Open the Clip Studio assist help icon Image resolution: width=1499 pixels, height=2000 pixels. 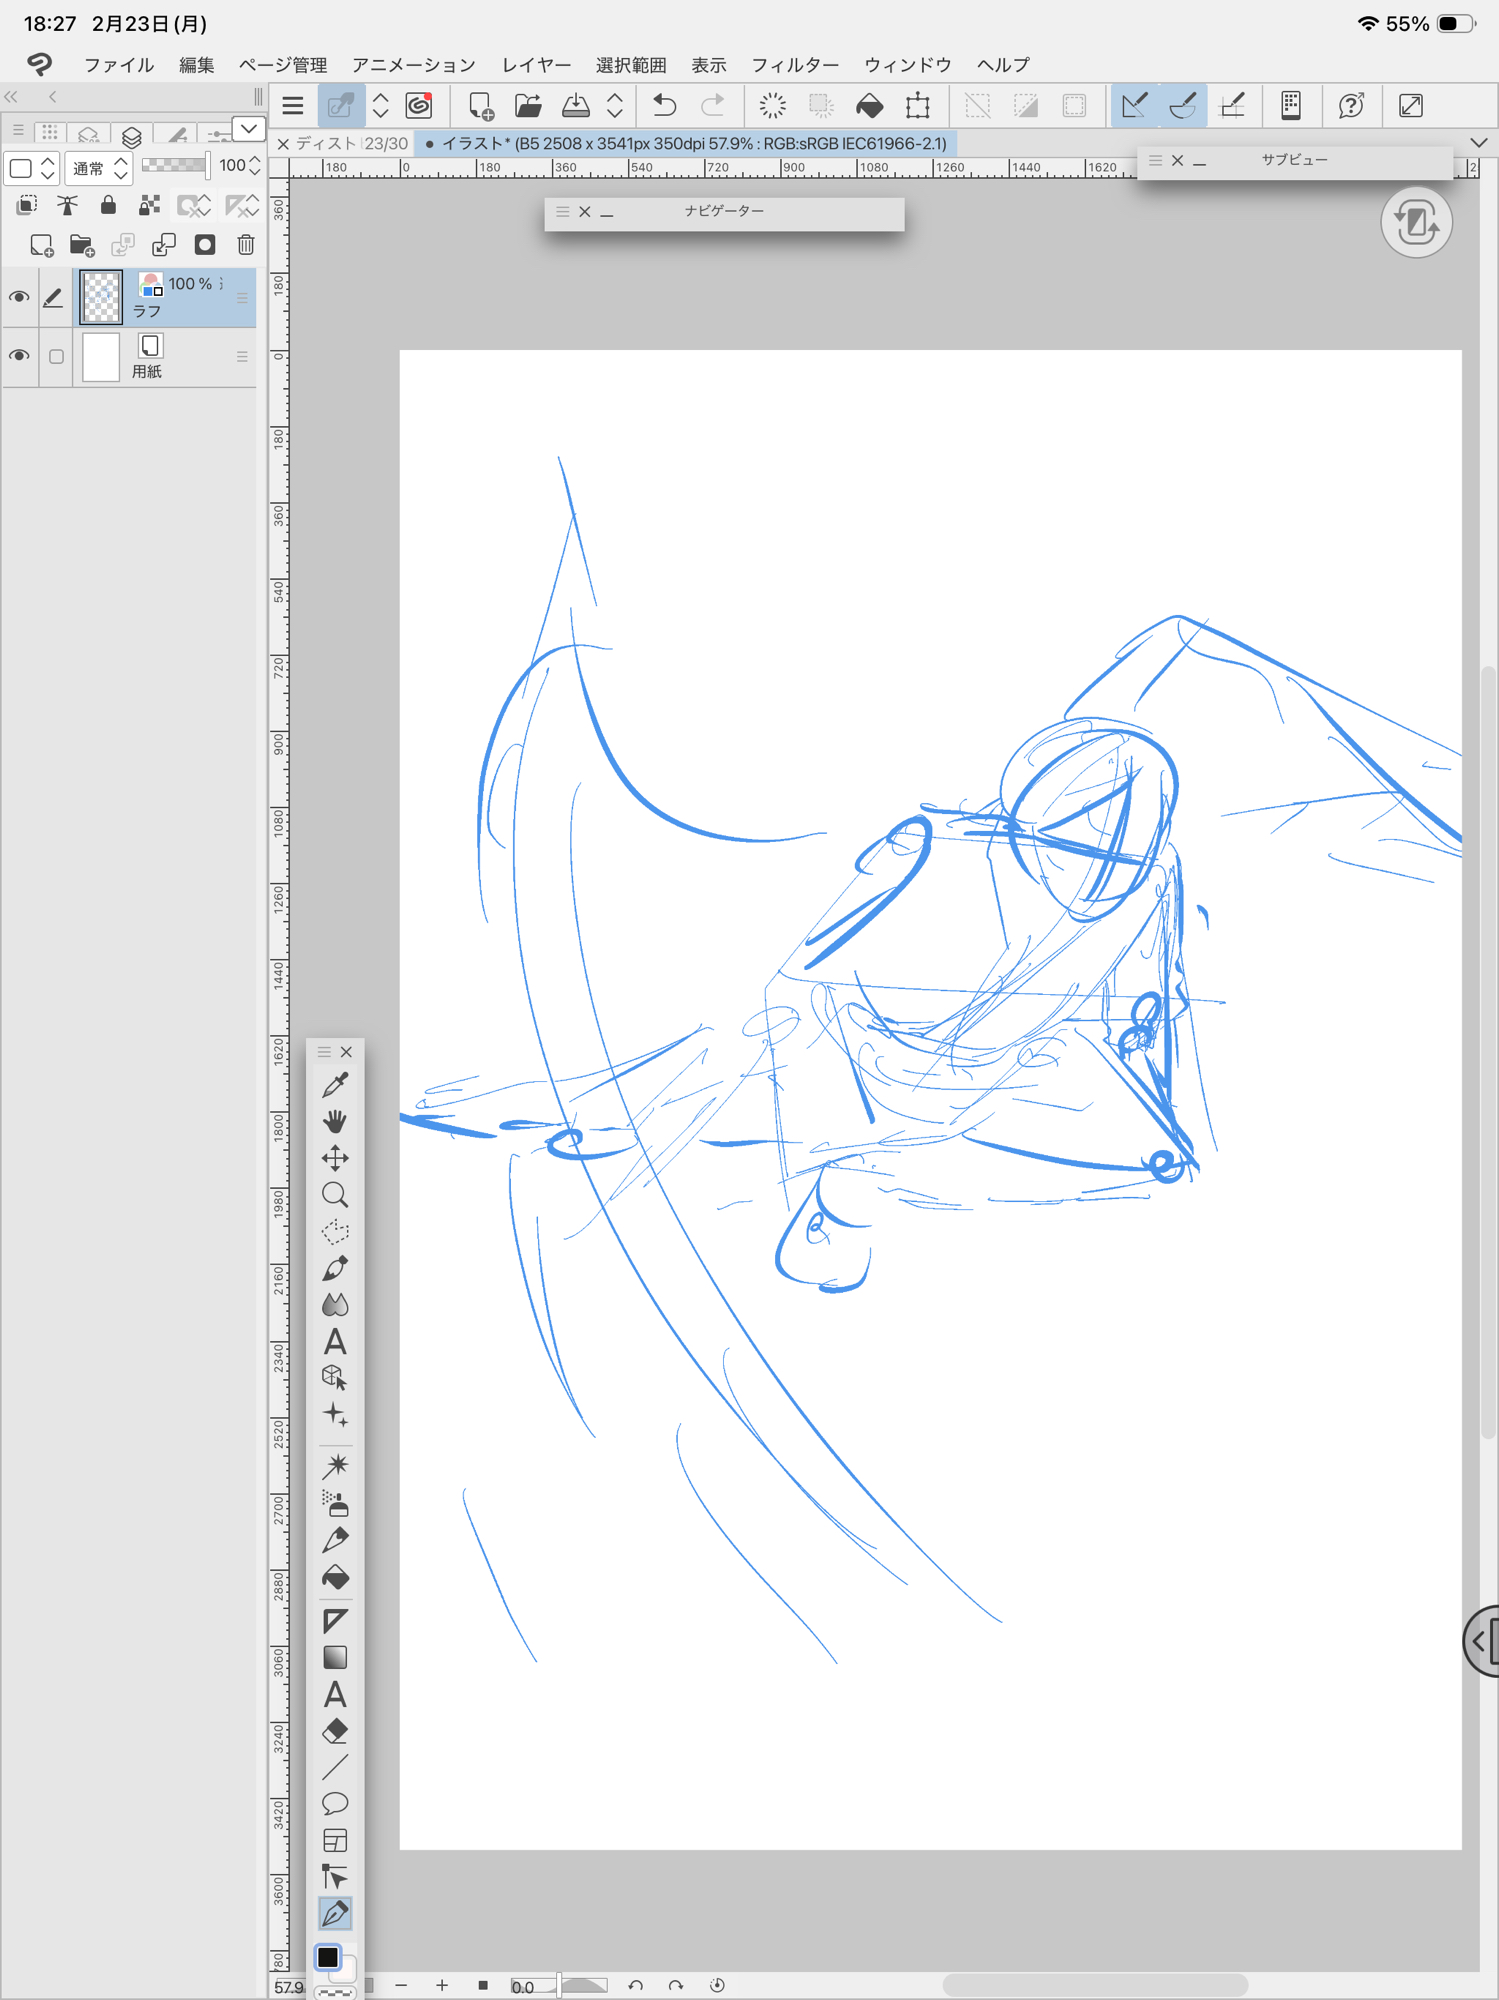coord(1351,106)
